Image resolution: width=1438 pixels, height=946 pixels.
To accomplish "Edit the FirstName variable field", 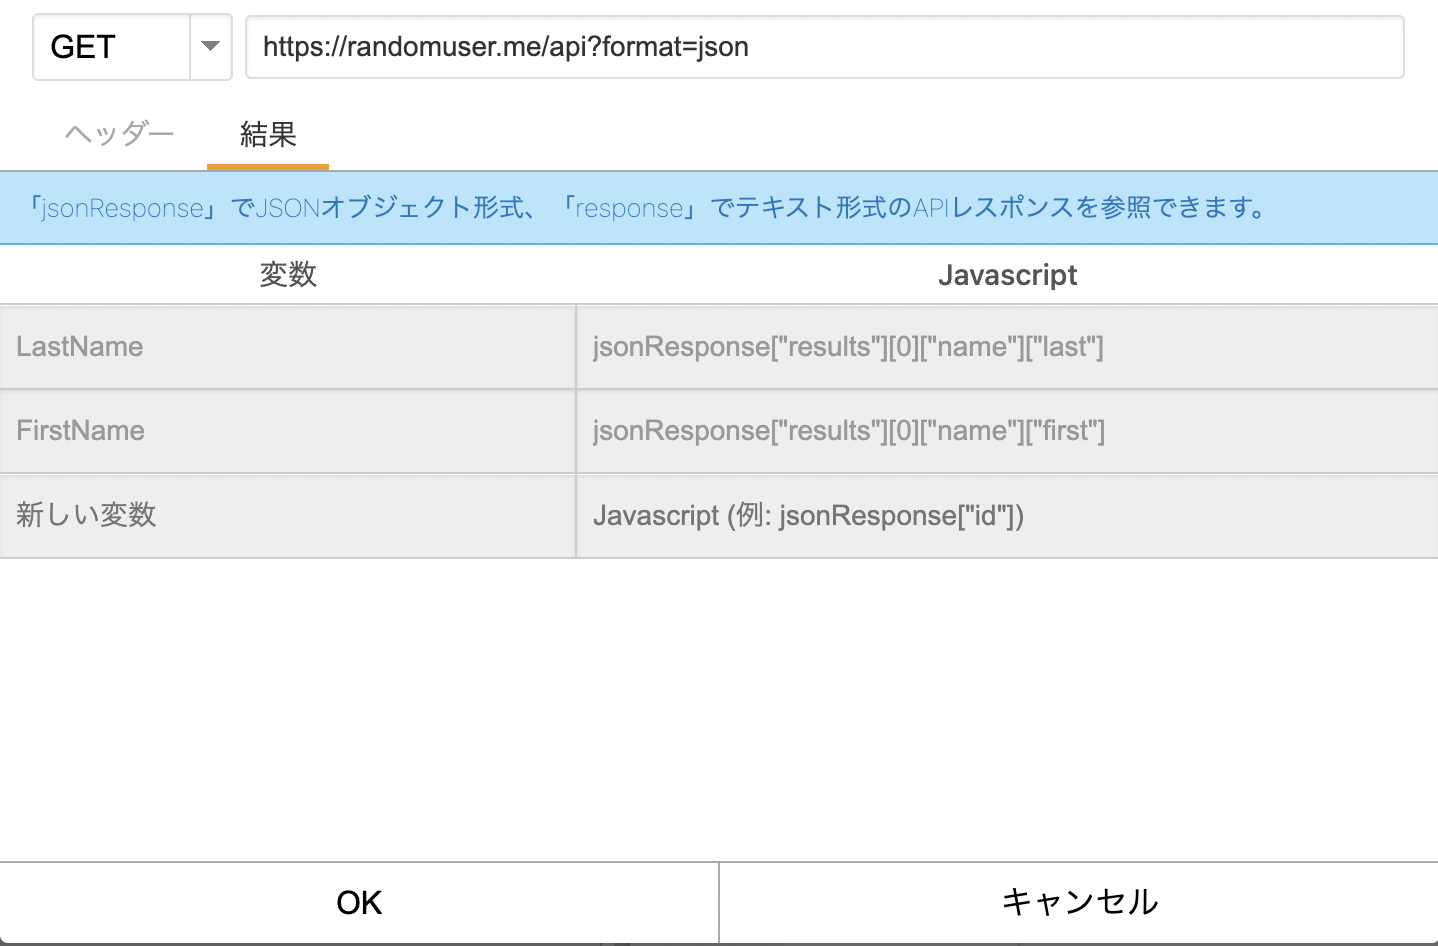I will [x=288, y=431].
